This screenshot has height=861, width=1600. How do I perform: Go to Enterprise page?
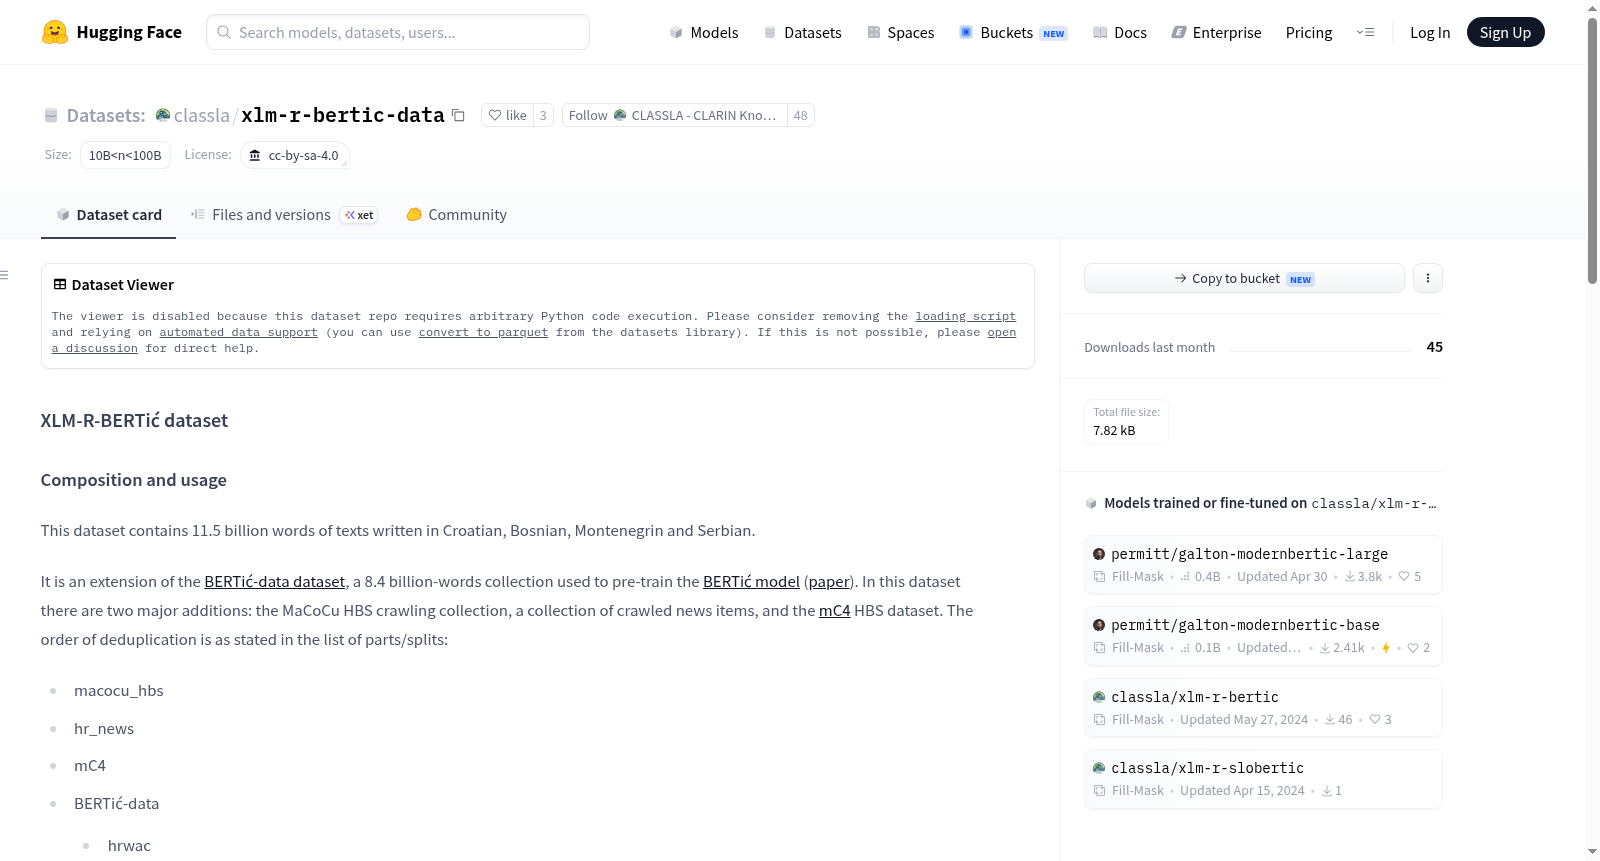[1216, 32]
